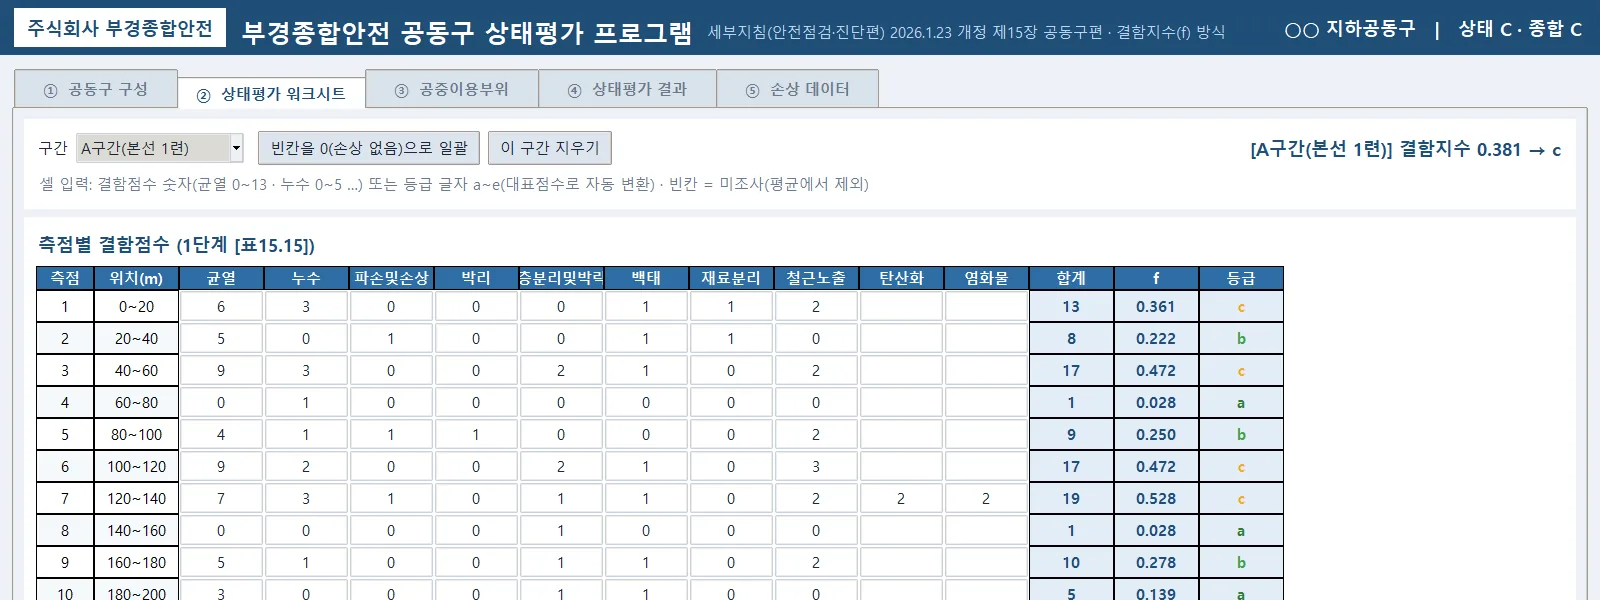Click the 결함지수 0.381 → c summary
The width and height of the screenshot is (1600, 600).
click(1405, 149)
